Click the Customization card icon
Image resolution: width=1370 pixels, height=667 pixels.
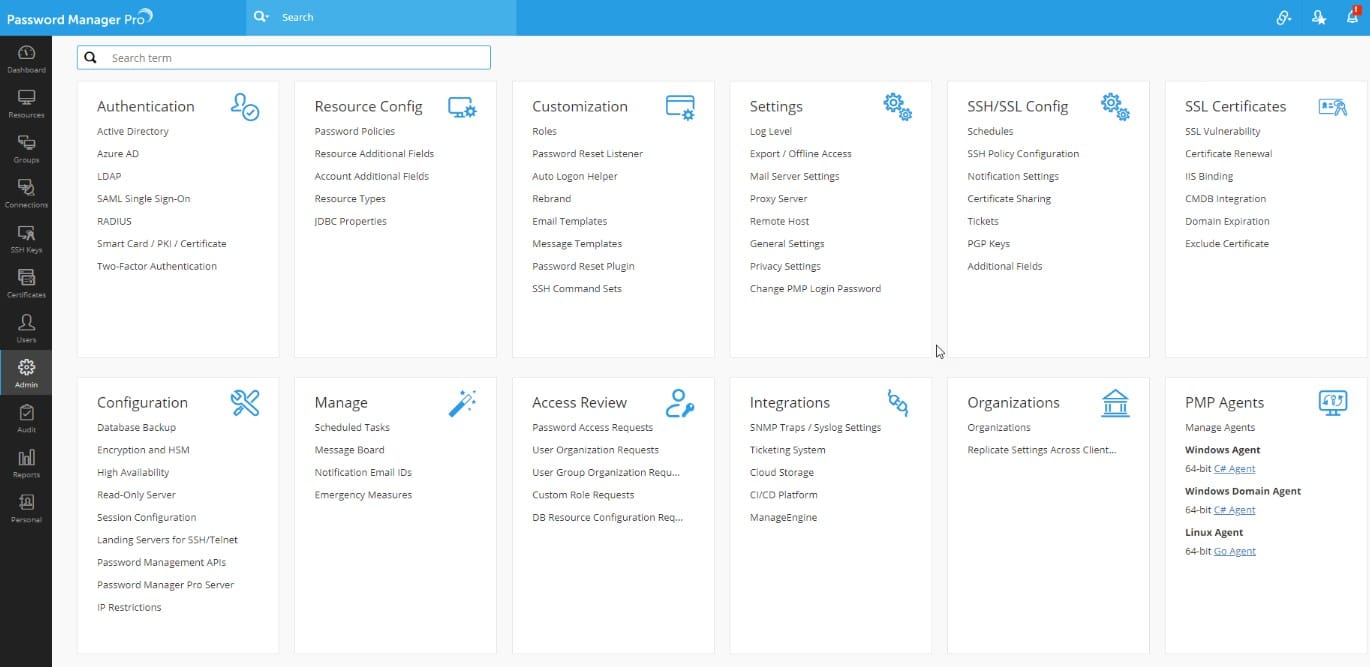click(680, 107)
